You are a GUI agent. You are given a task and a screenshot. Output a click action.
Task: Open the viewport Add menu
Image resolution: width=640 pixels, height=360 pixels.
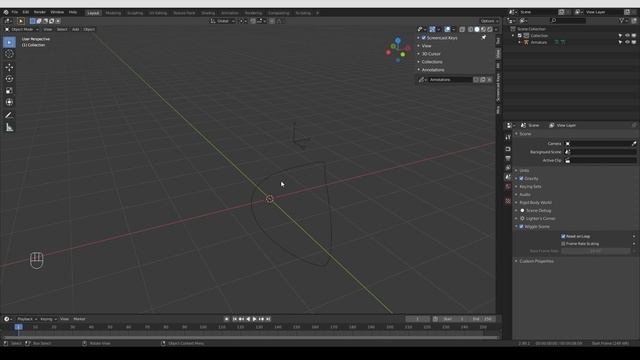tap(76, 29)
